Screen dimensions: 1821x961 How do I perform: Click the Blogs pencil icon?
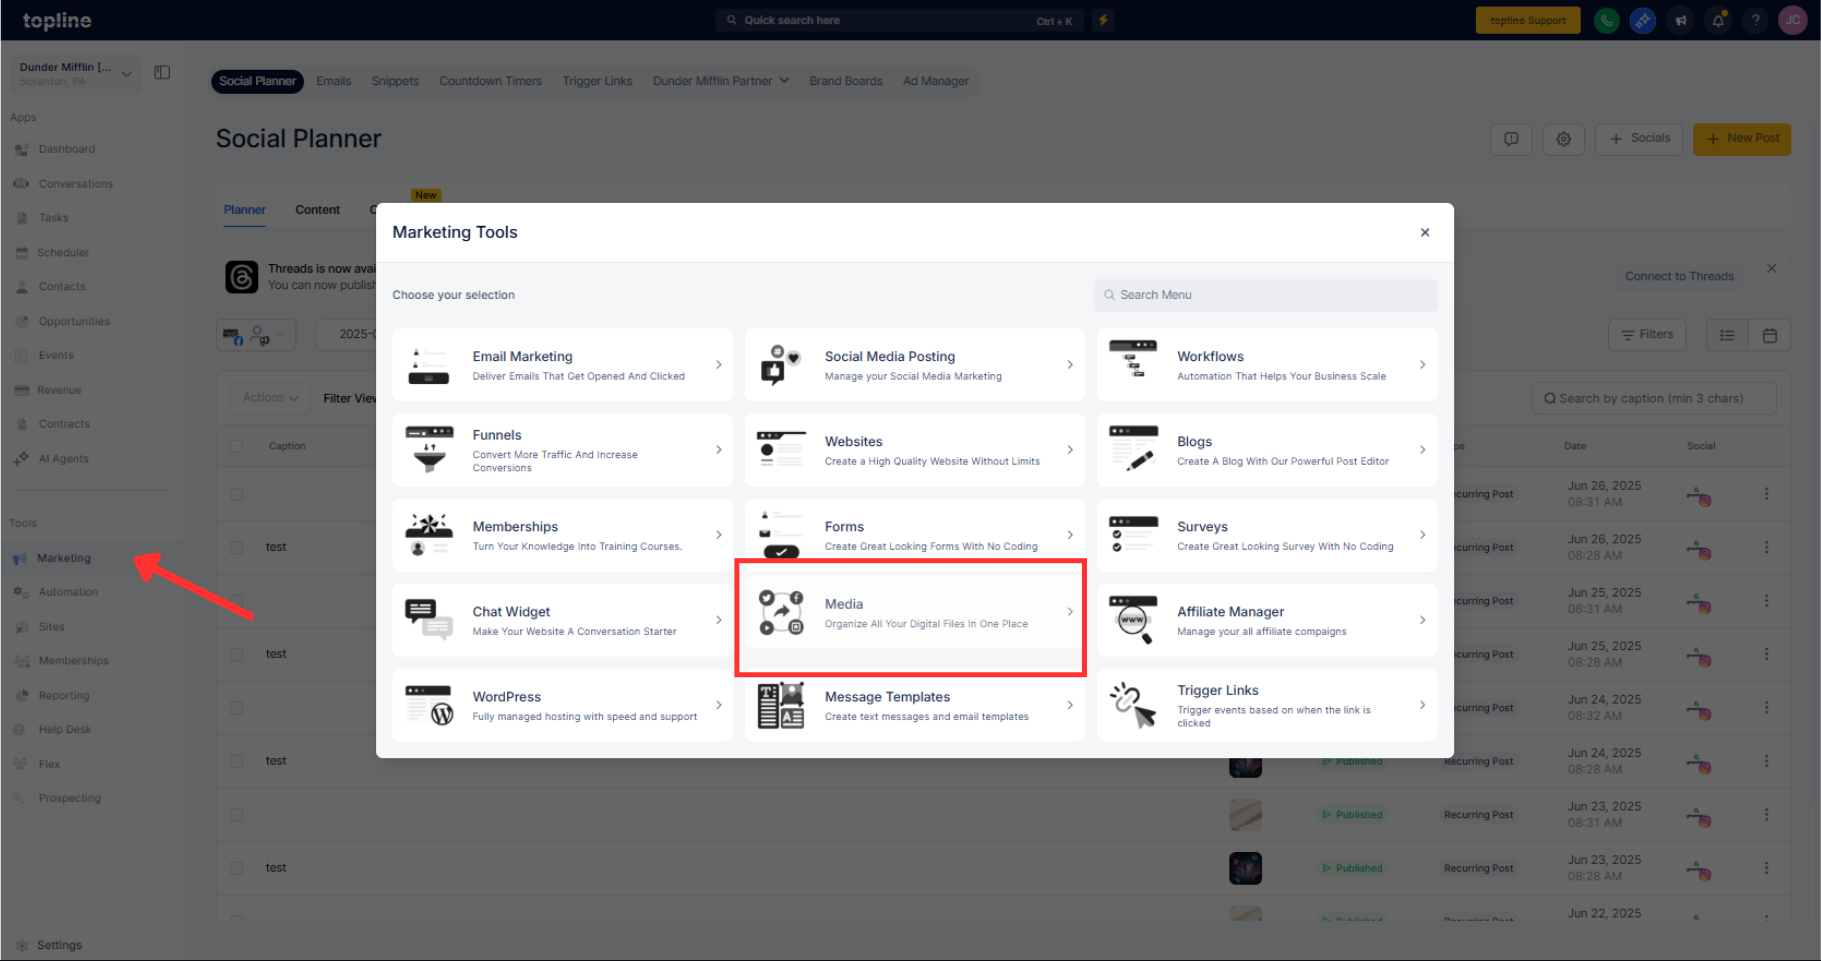[1133, 448]
